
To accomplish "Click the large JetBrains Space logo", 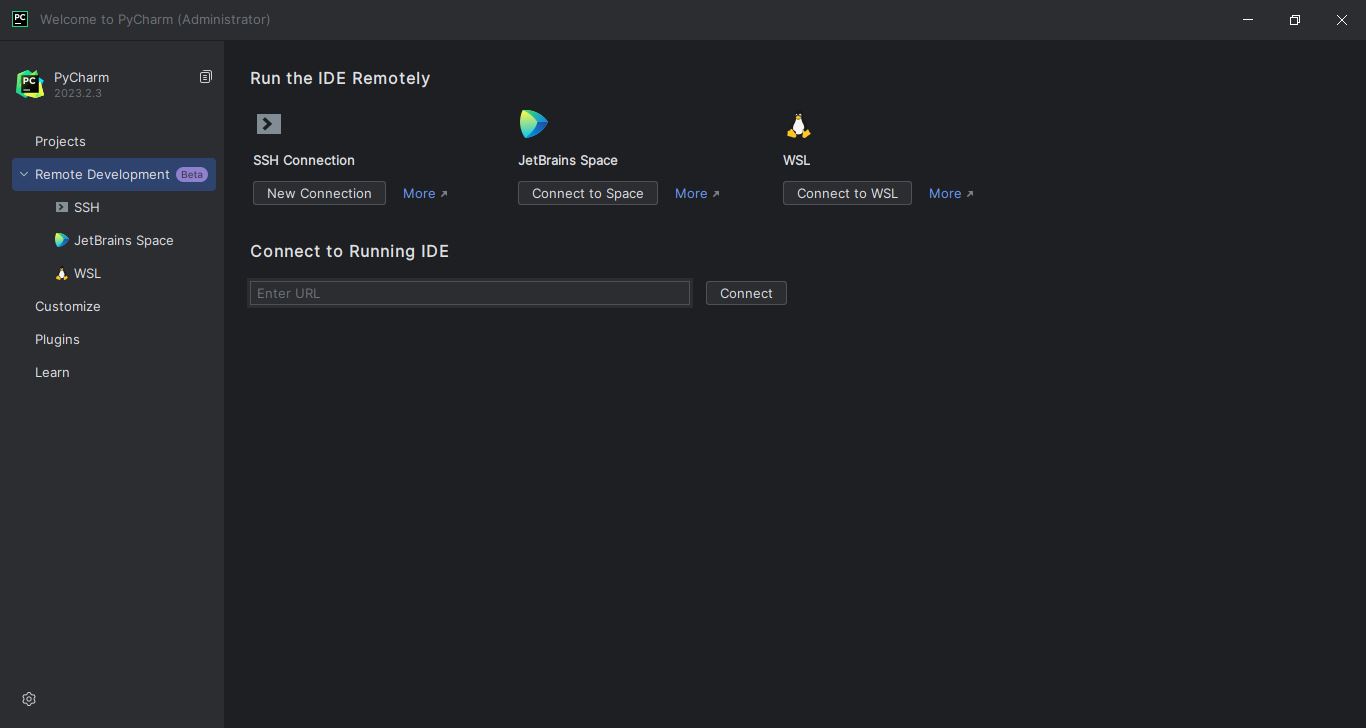I will (x=534, y=124).
